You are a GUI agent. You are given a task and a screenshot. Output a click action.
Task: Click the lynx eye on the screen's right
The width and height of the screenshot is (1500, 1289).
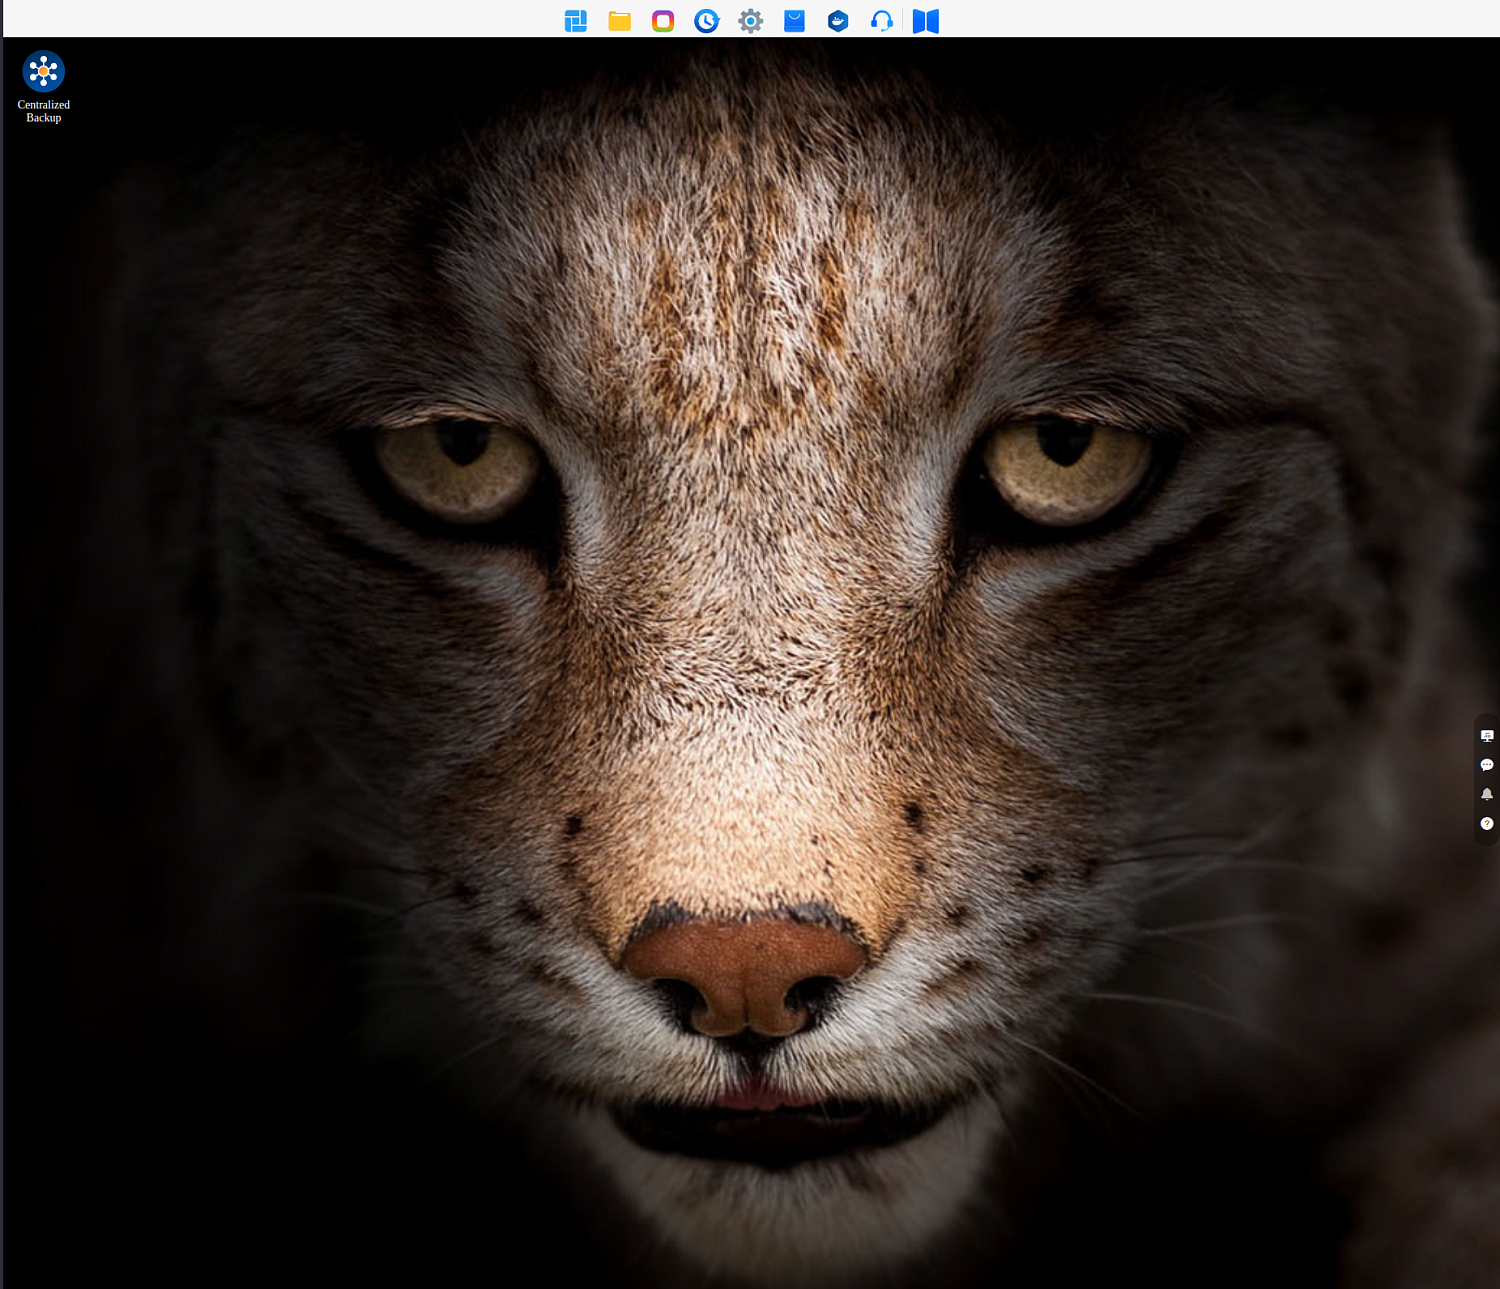pos(1065,465)
